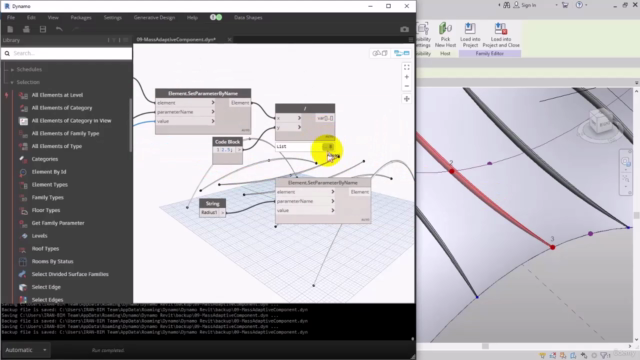
Task: Click the Code Block node header
Action: (x=227, y=142)
